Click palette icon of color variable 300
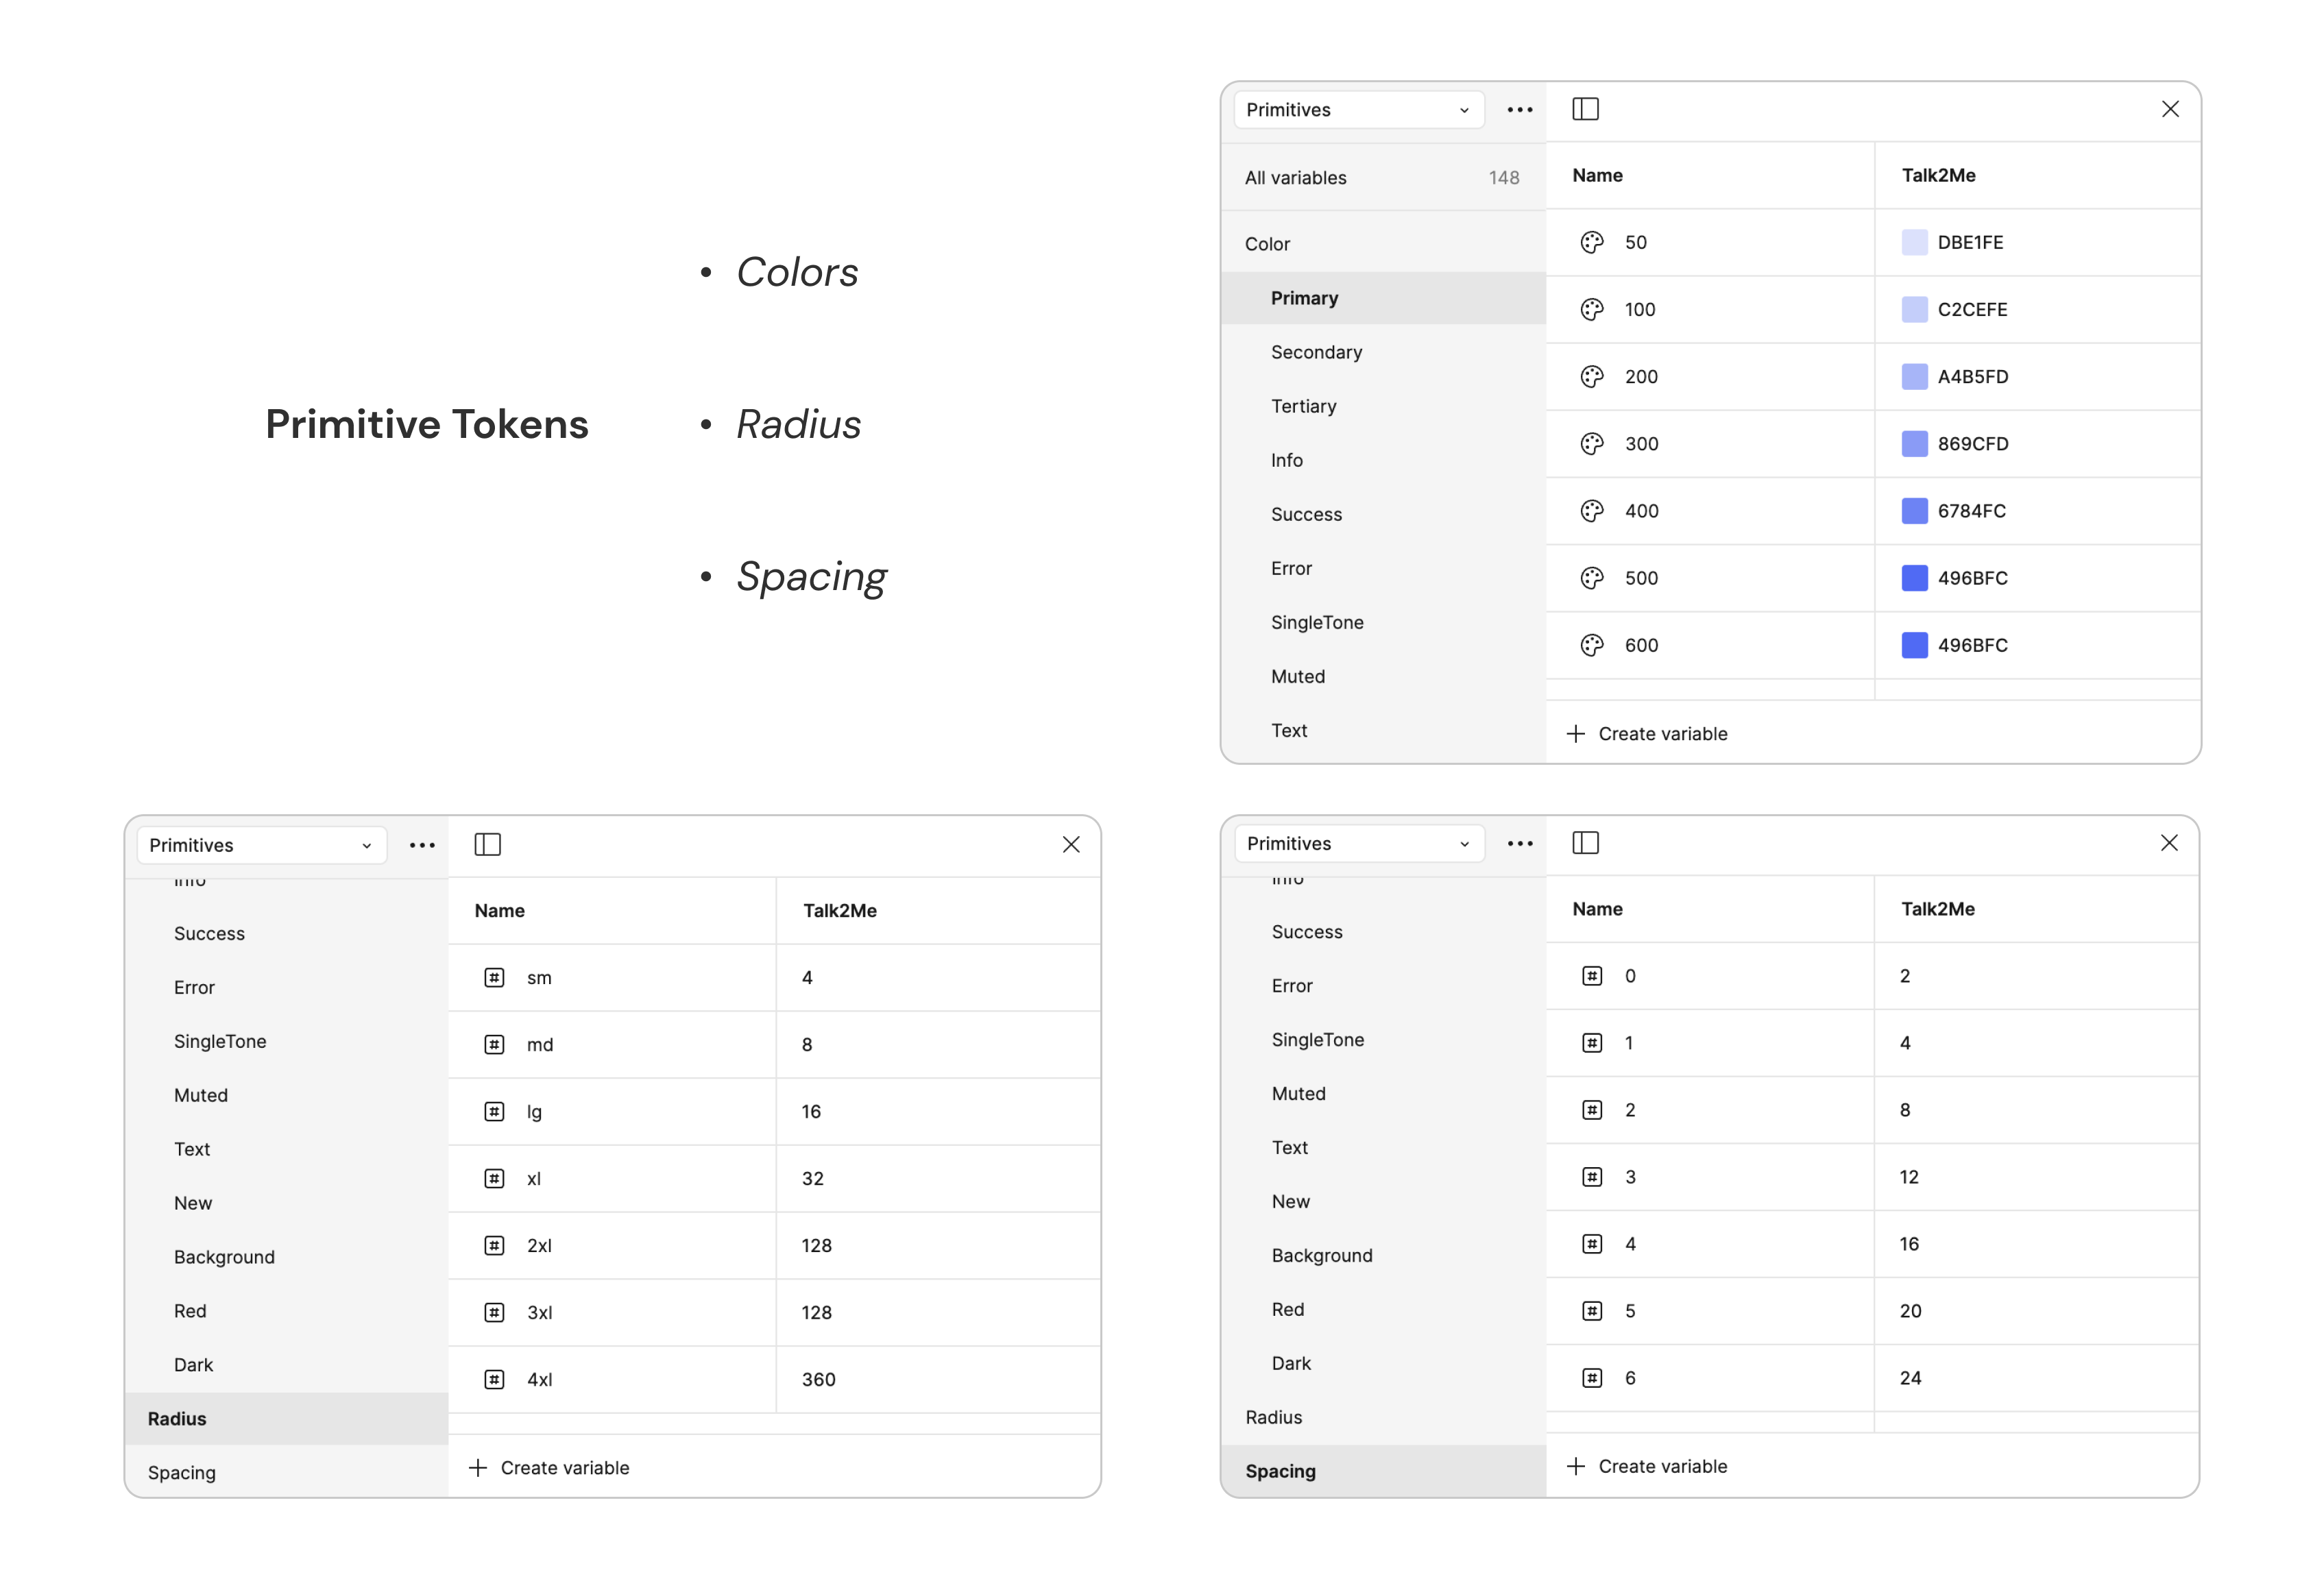The width and height of the screenshot is (2324, 1579). click(x=1591, y=443)
